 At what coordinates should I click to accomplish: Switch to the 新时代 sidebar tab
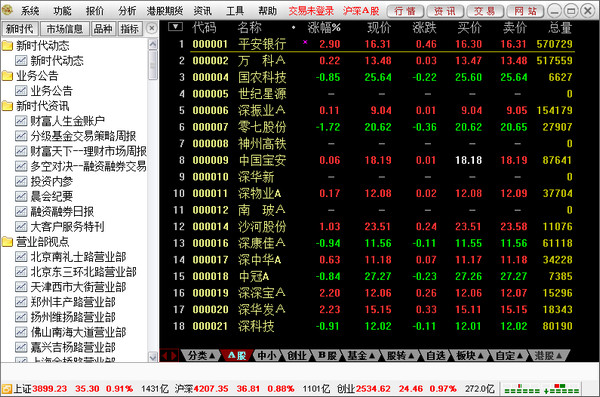click(x=20, y=29)
